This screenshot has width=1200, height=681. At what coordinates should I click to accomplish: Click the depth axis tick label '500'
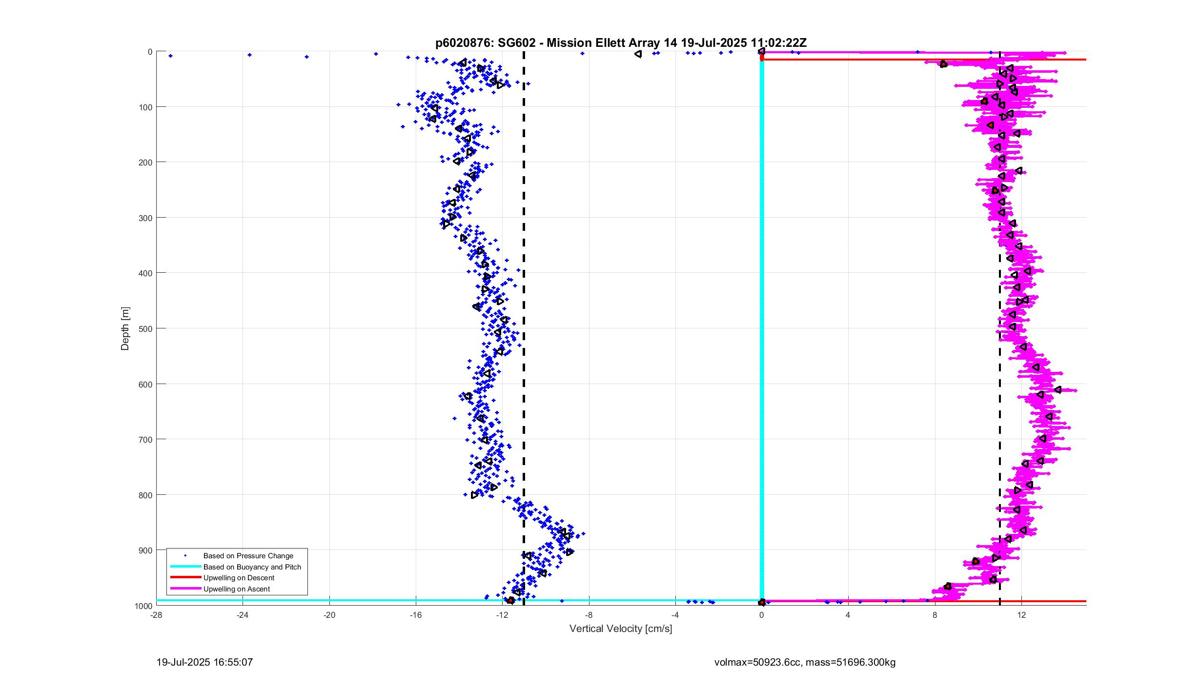click(144, 328)
